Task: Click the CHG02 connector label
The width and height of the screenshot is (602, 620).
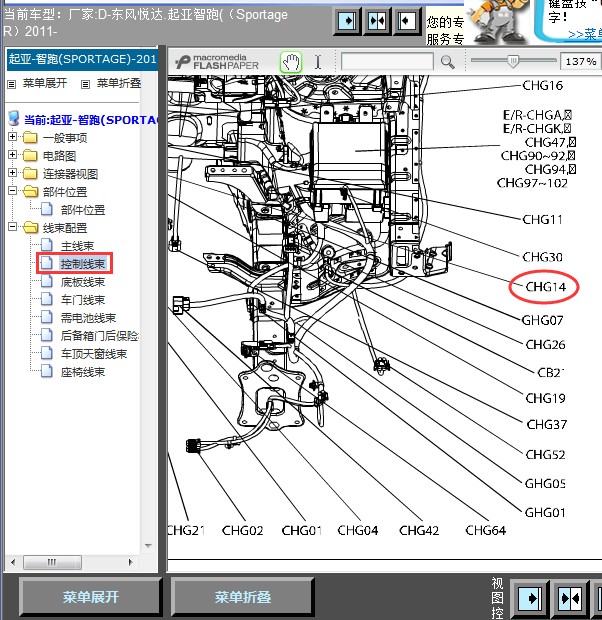Action: pyautogui.click(x=242, y=530)
